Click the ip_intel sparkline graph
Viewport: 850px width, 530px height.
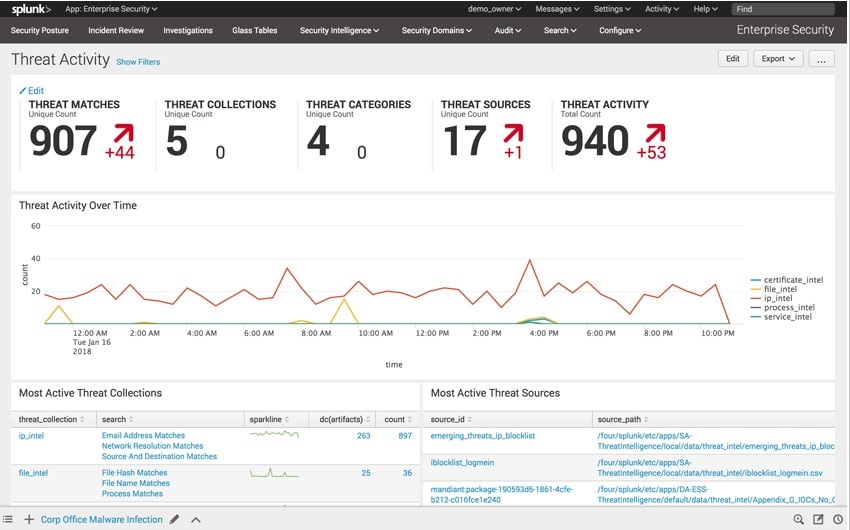274,434
